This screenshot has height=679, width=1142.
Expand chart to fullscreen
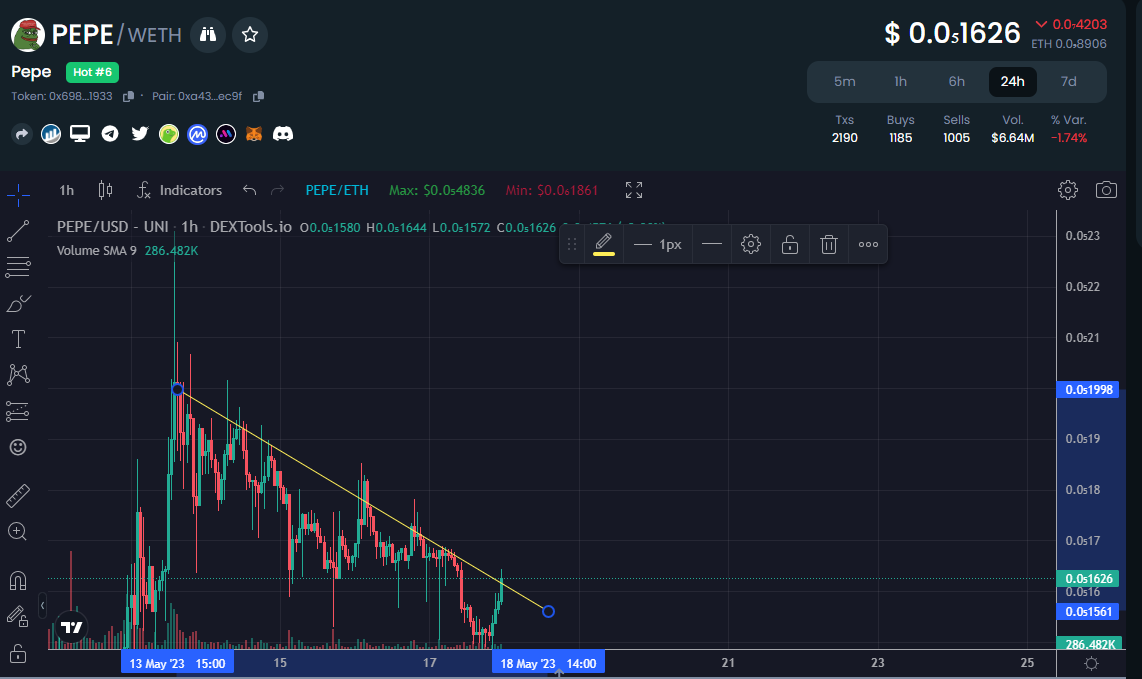[x=634, y=190]
